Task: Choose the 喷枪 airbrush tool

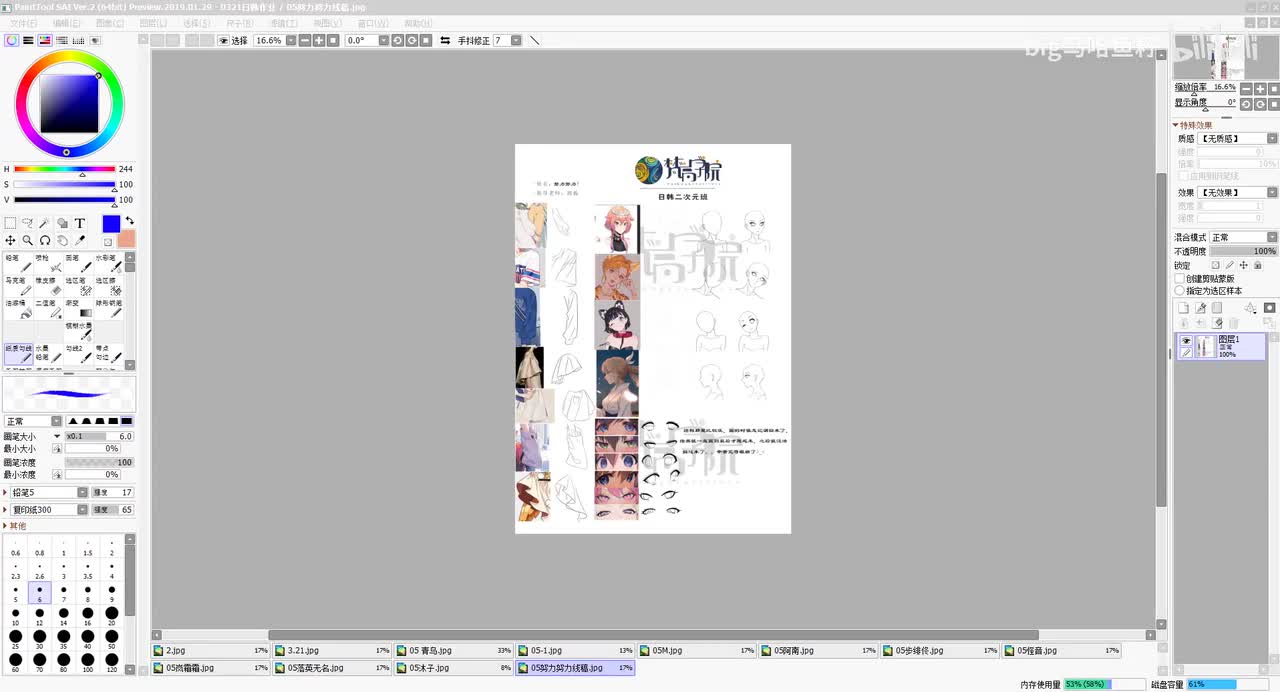Action: [x=47, y=263]
